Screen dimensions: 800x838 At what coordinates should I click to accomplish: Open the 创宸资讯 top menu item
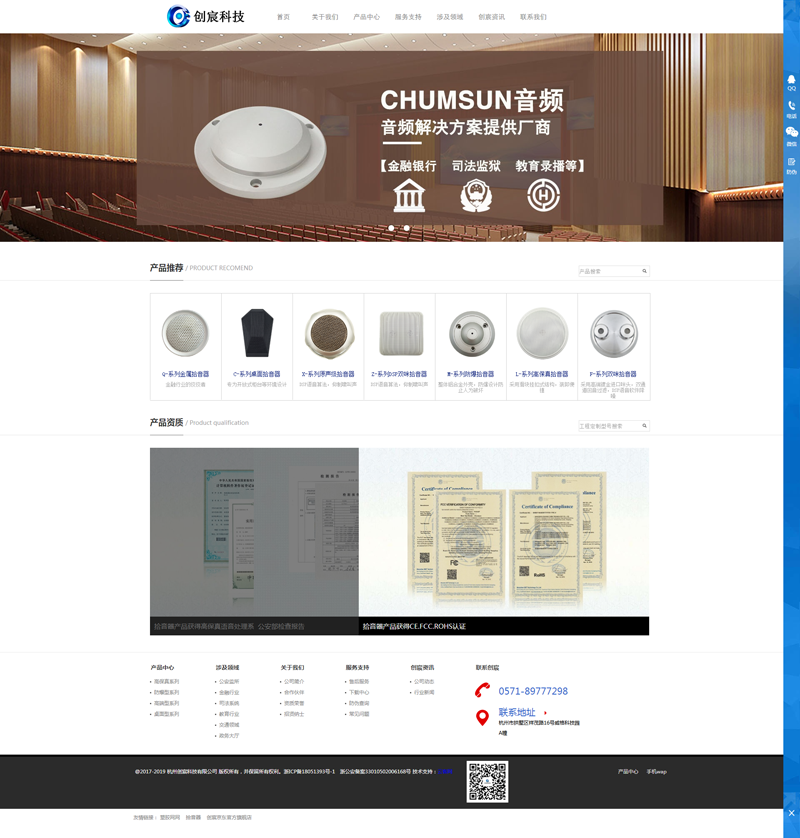[x=492, y=17]
